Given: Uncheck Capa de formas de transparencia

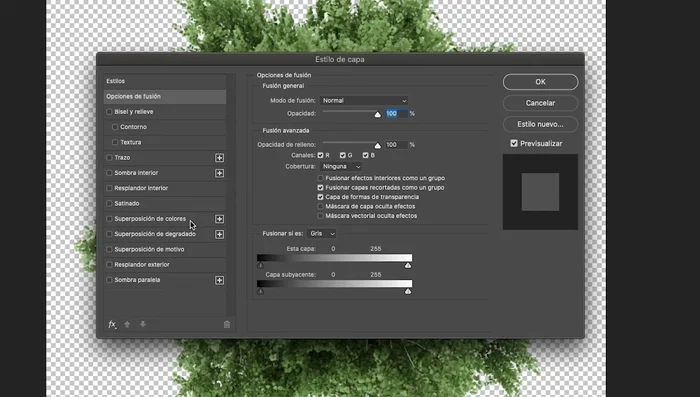Looking at the screenshot, I should (x=320, y=197).
